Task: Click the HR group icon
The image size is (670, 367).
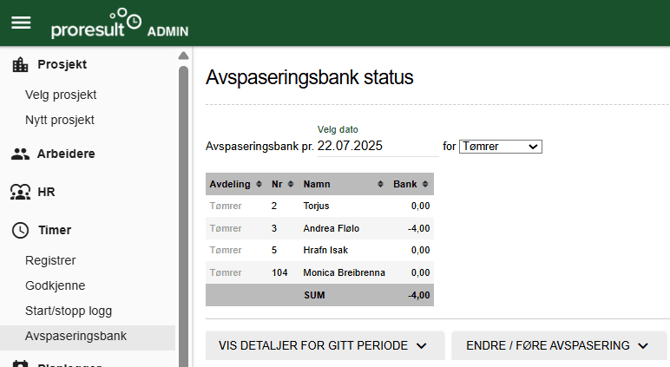Action: [x=20, y=192]
